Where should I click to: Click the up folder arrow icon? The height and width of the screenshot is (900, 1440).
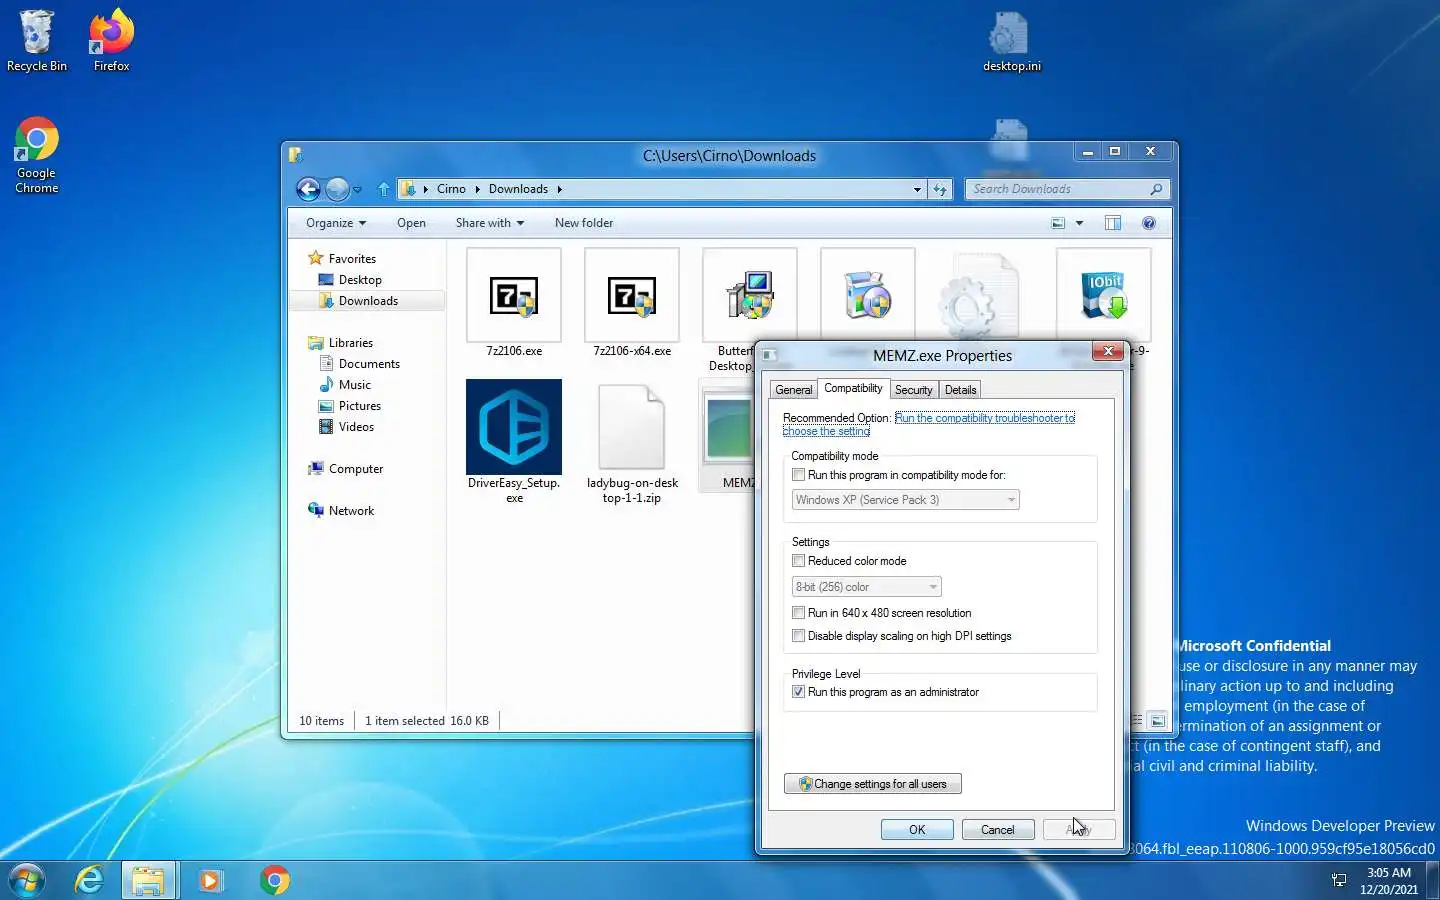pos(384,189)
